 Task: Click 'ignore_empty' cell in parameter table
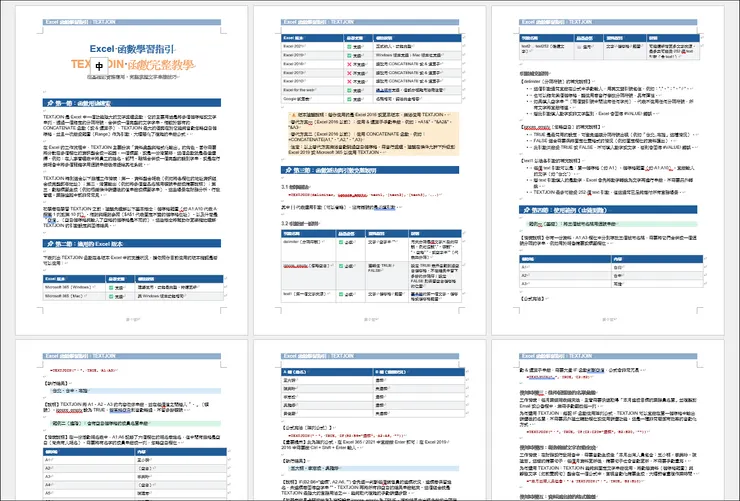click(x=309, y=276)
